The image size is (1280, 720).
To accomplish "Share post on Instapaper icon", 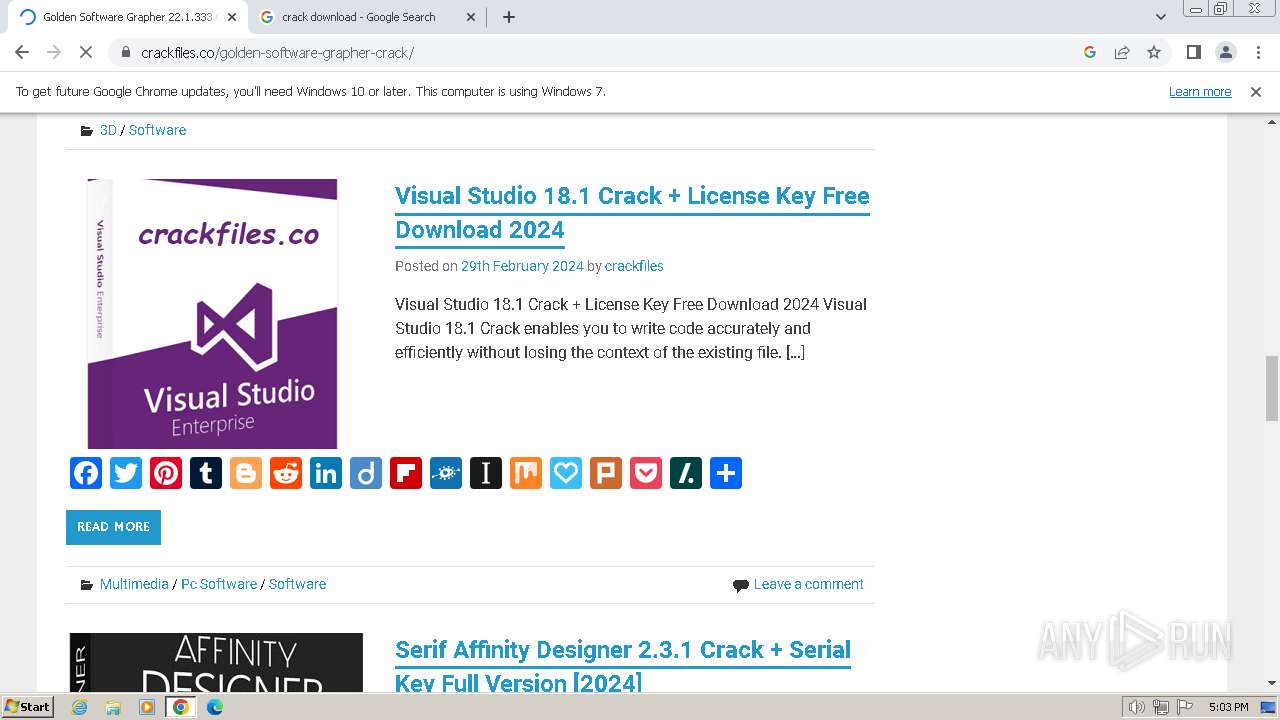I will 486,473.
